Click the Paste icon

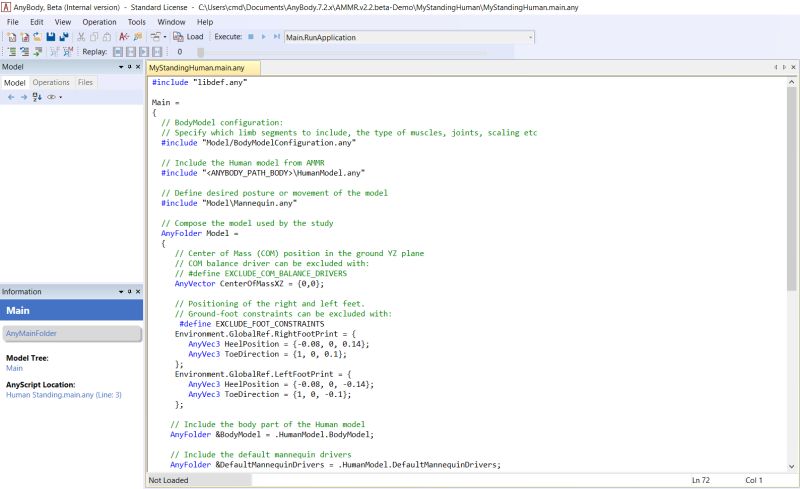107,37
